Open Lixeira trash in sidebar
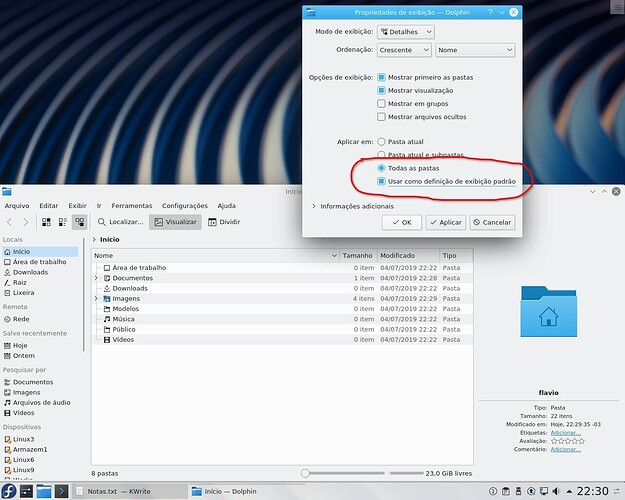The height and width of the screenshot is (500, 625). pos(23,292)
